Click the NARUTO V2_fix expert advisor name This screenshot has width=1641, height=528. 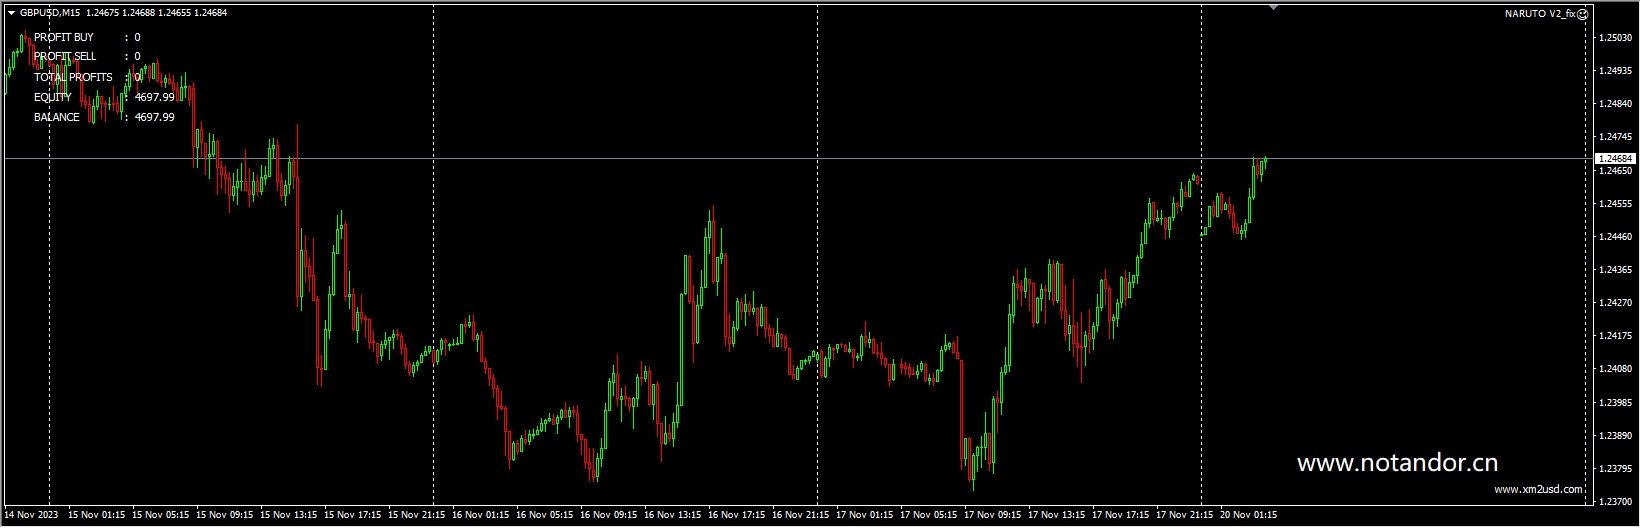pyautogui.click(x=1540, y=14)
